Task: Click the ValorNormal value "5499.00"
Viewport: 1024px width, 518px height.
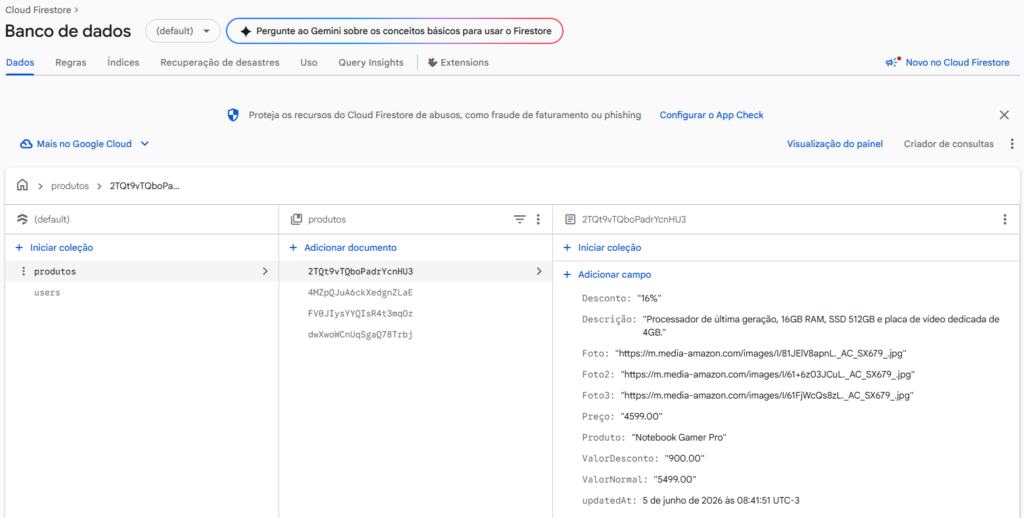Action: [676, 479]
